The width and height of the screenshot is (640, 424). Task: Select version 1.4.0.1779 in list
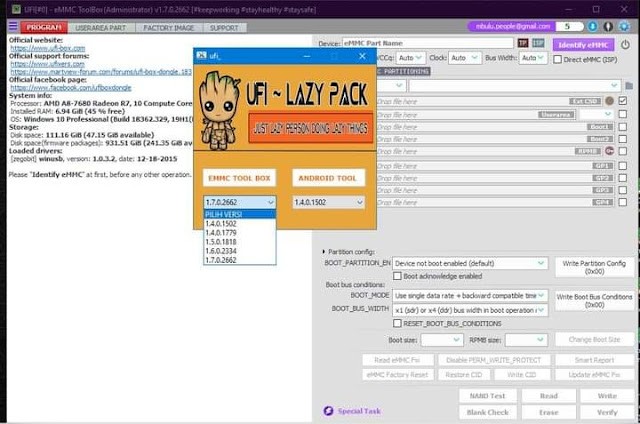click(x=240, y=233)
